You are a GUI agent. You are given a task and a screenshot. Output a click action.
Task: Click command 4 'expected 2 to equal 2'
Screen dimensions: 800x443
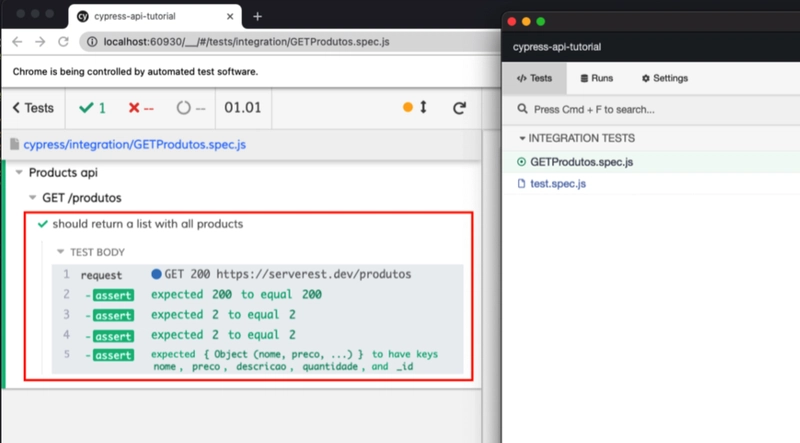point(257,335)
